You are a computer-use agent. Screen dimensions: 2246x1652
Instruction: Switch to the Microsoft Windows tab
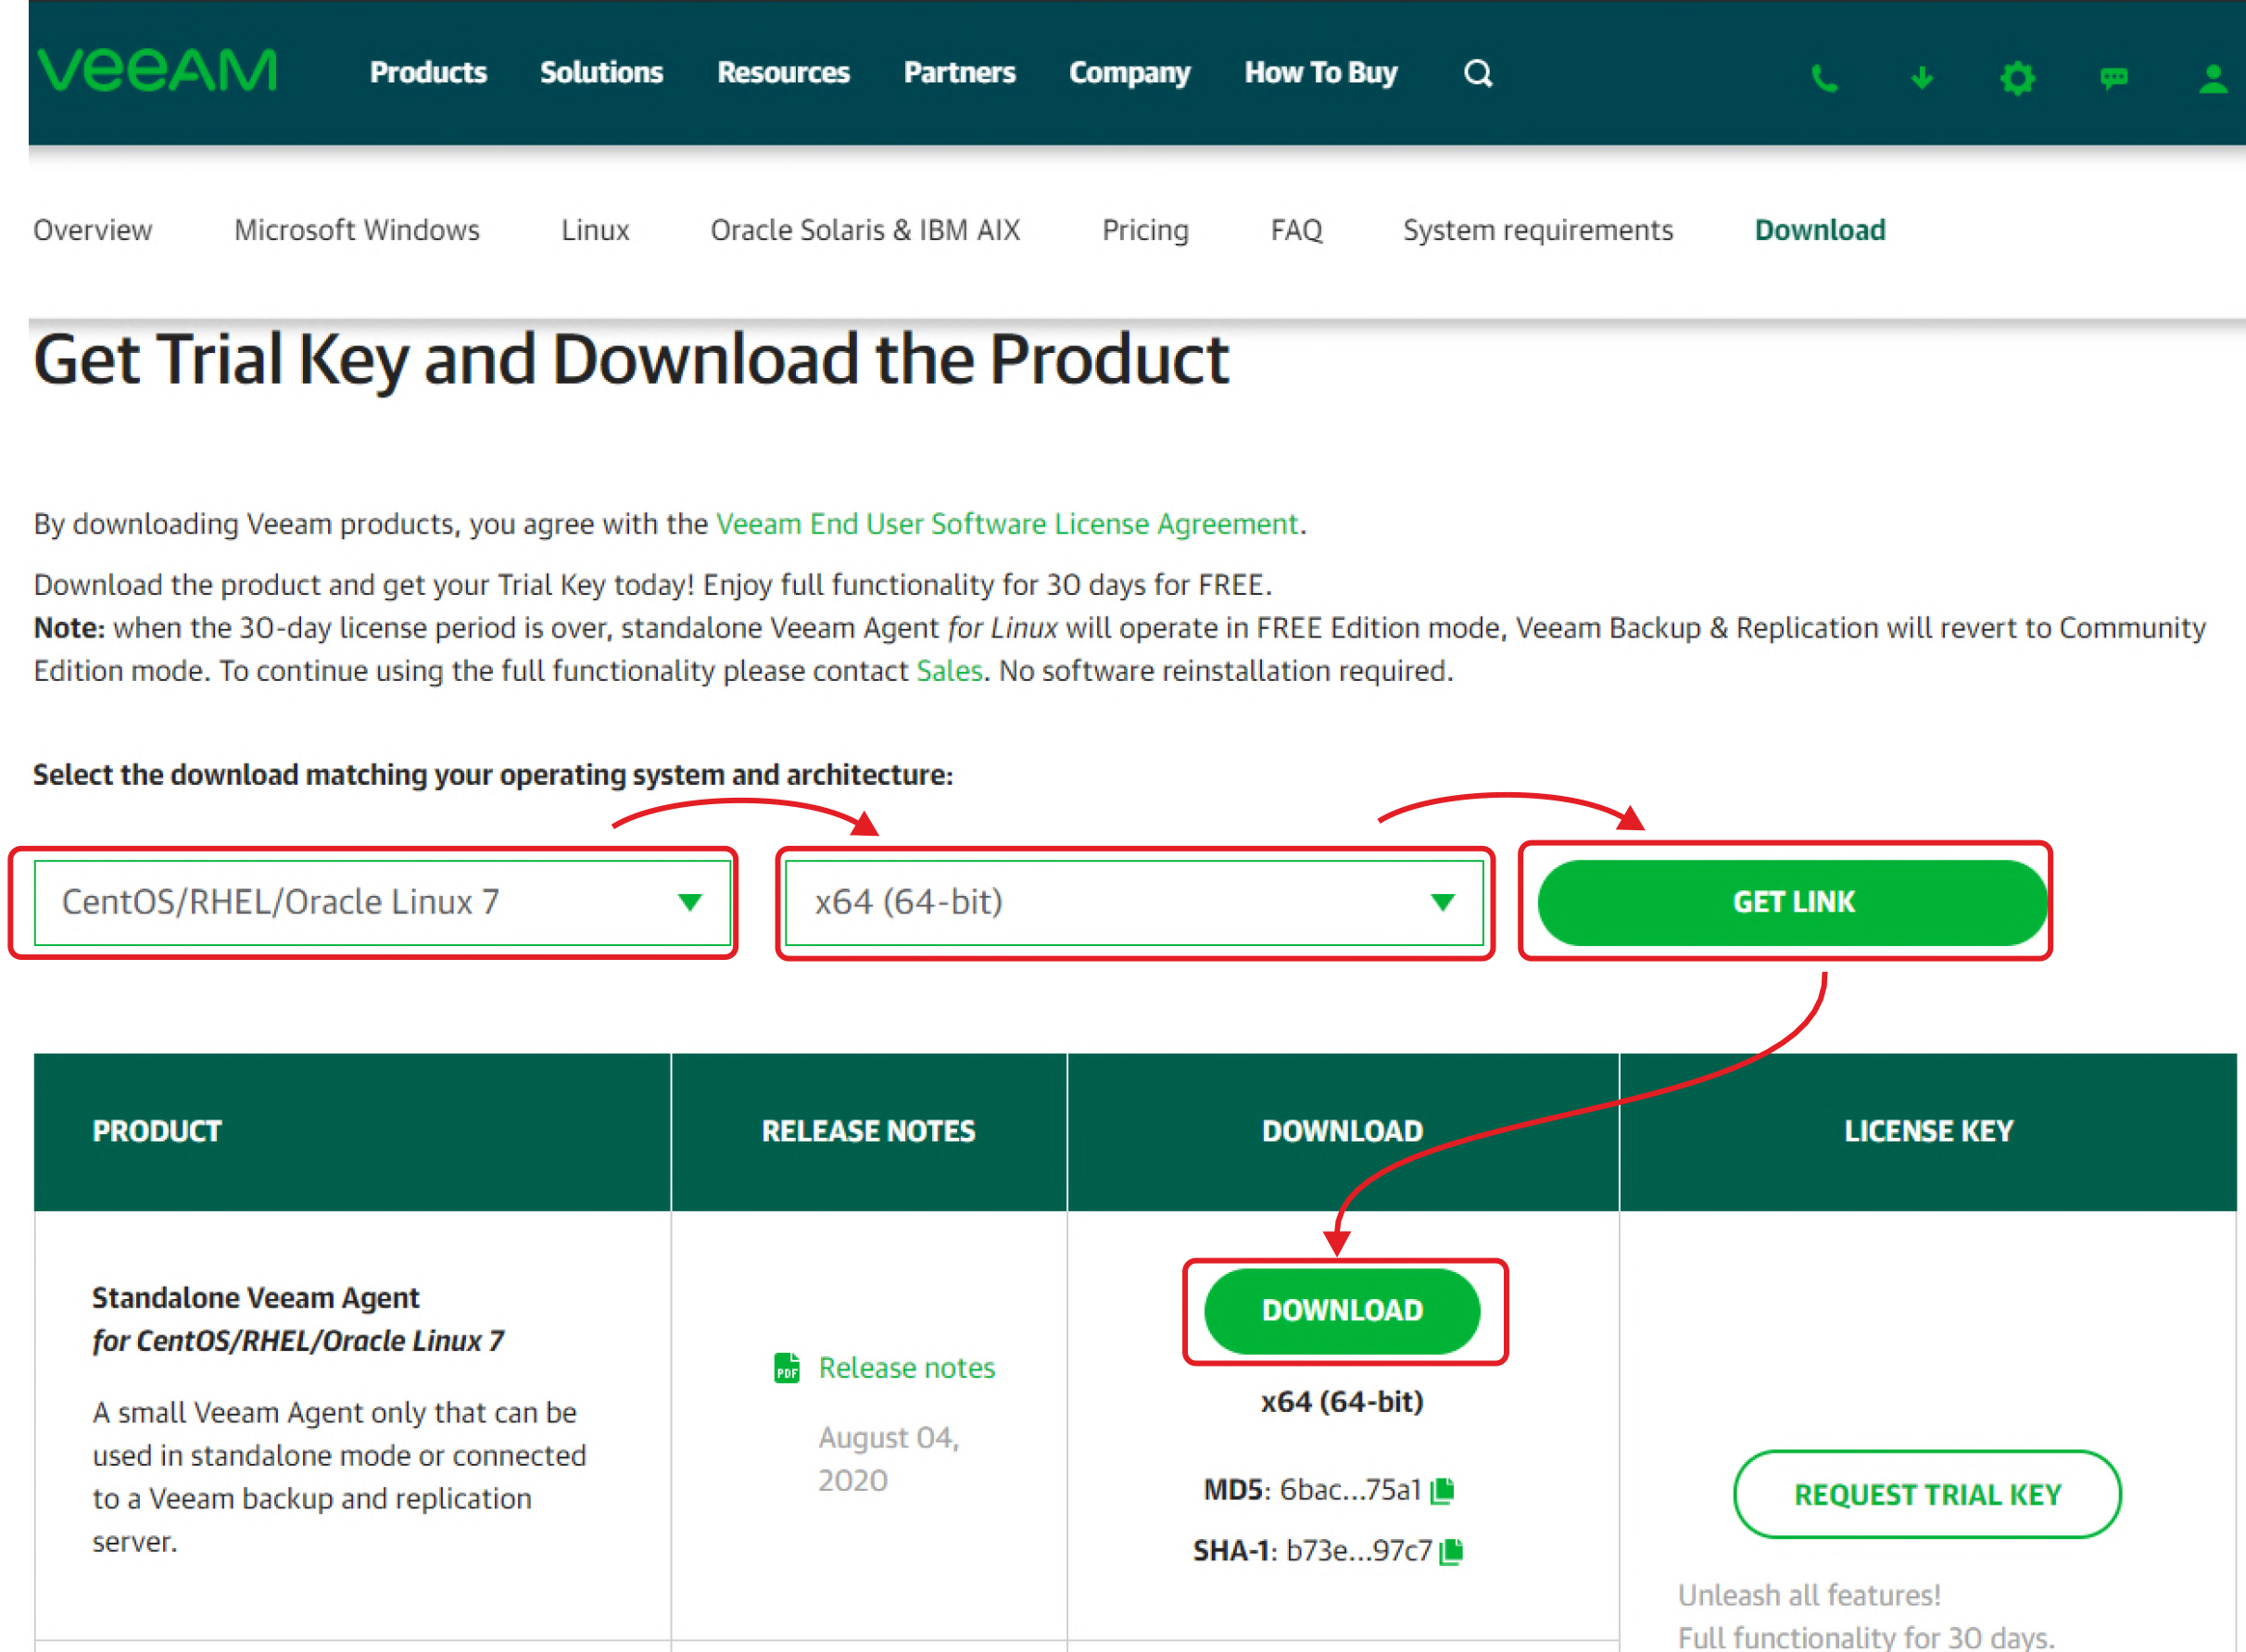356,230
